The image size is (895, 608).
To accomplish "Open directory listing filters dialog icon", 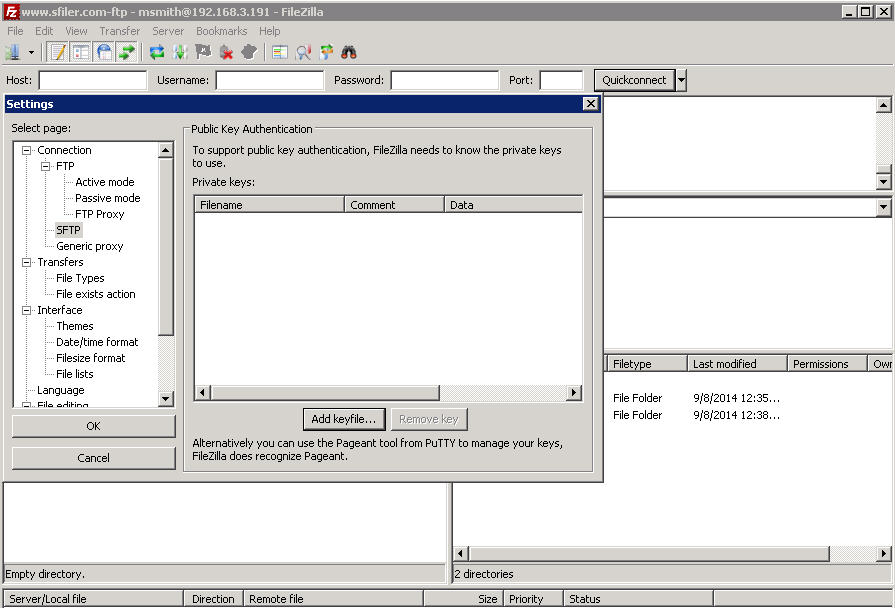I will point(280,53).
